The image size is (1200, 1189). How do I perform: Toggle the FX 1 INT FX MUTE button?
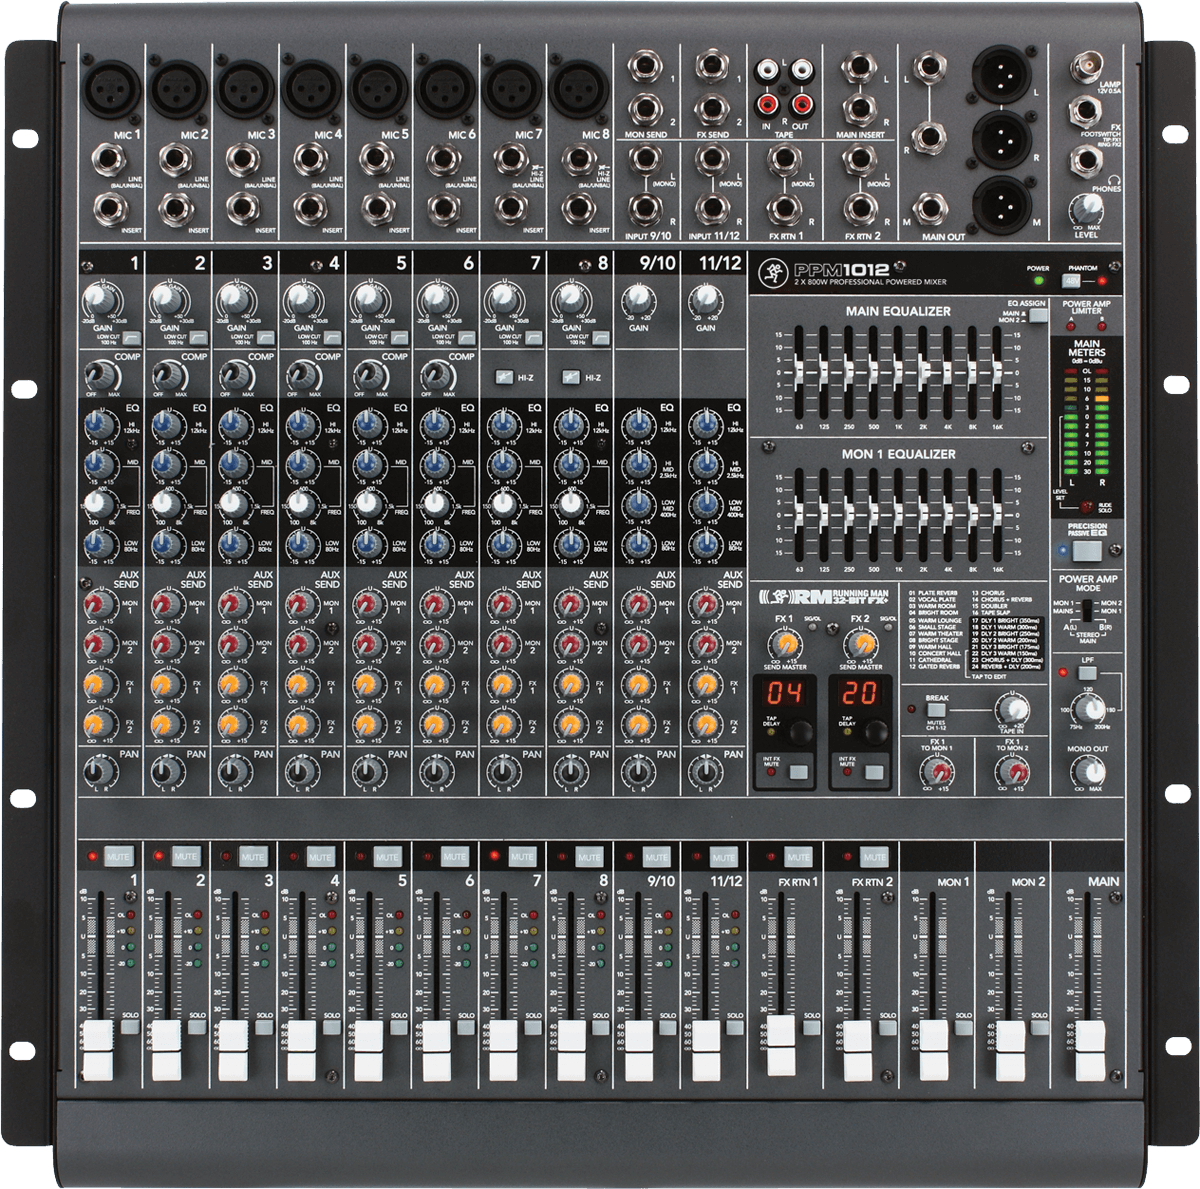(x=798, y=772)
